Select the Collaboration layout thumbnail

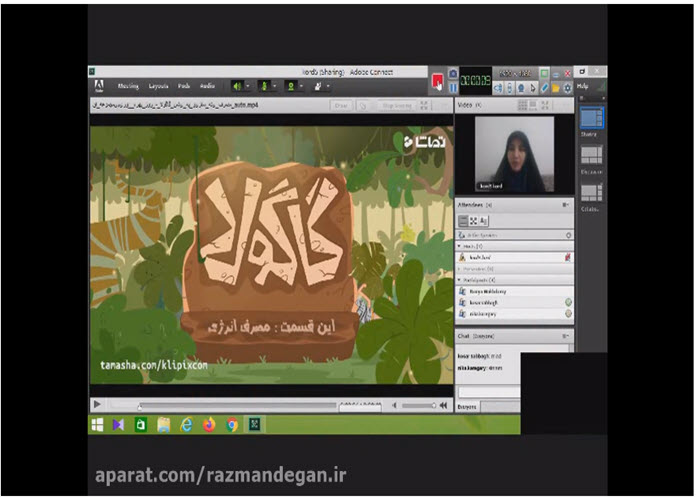click(x=592, y=193)
